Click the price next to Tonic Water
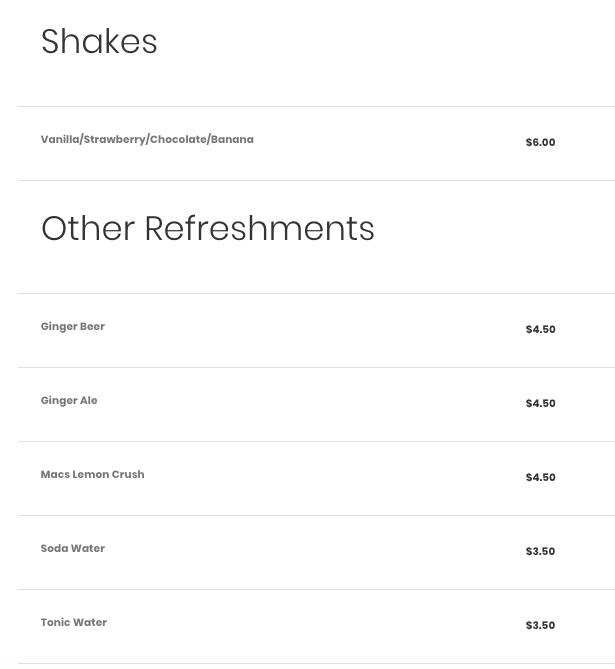 coord(540,626)
